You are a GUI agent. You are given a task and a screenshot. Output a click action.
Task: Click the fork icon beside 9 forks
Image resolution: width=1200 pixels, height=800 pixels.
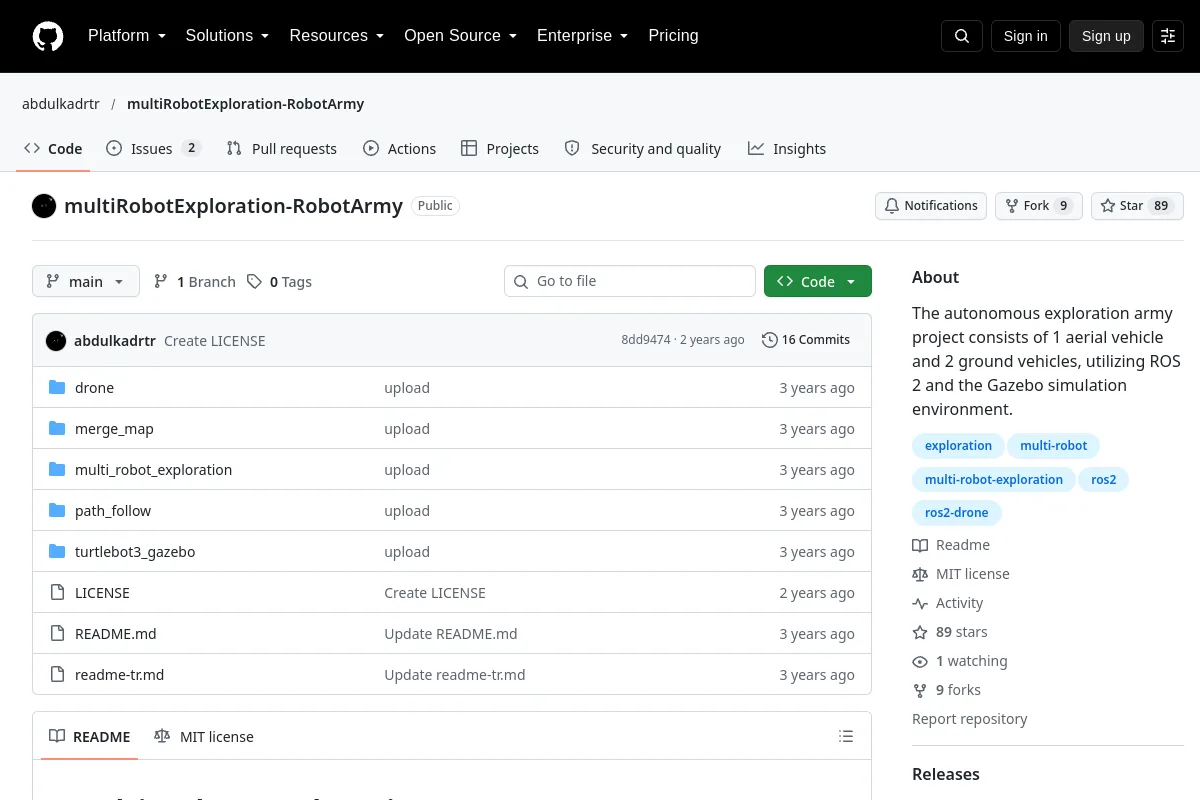click(x=920, y=690)
